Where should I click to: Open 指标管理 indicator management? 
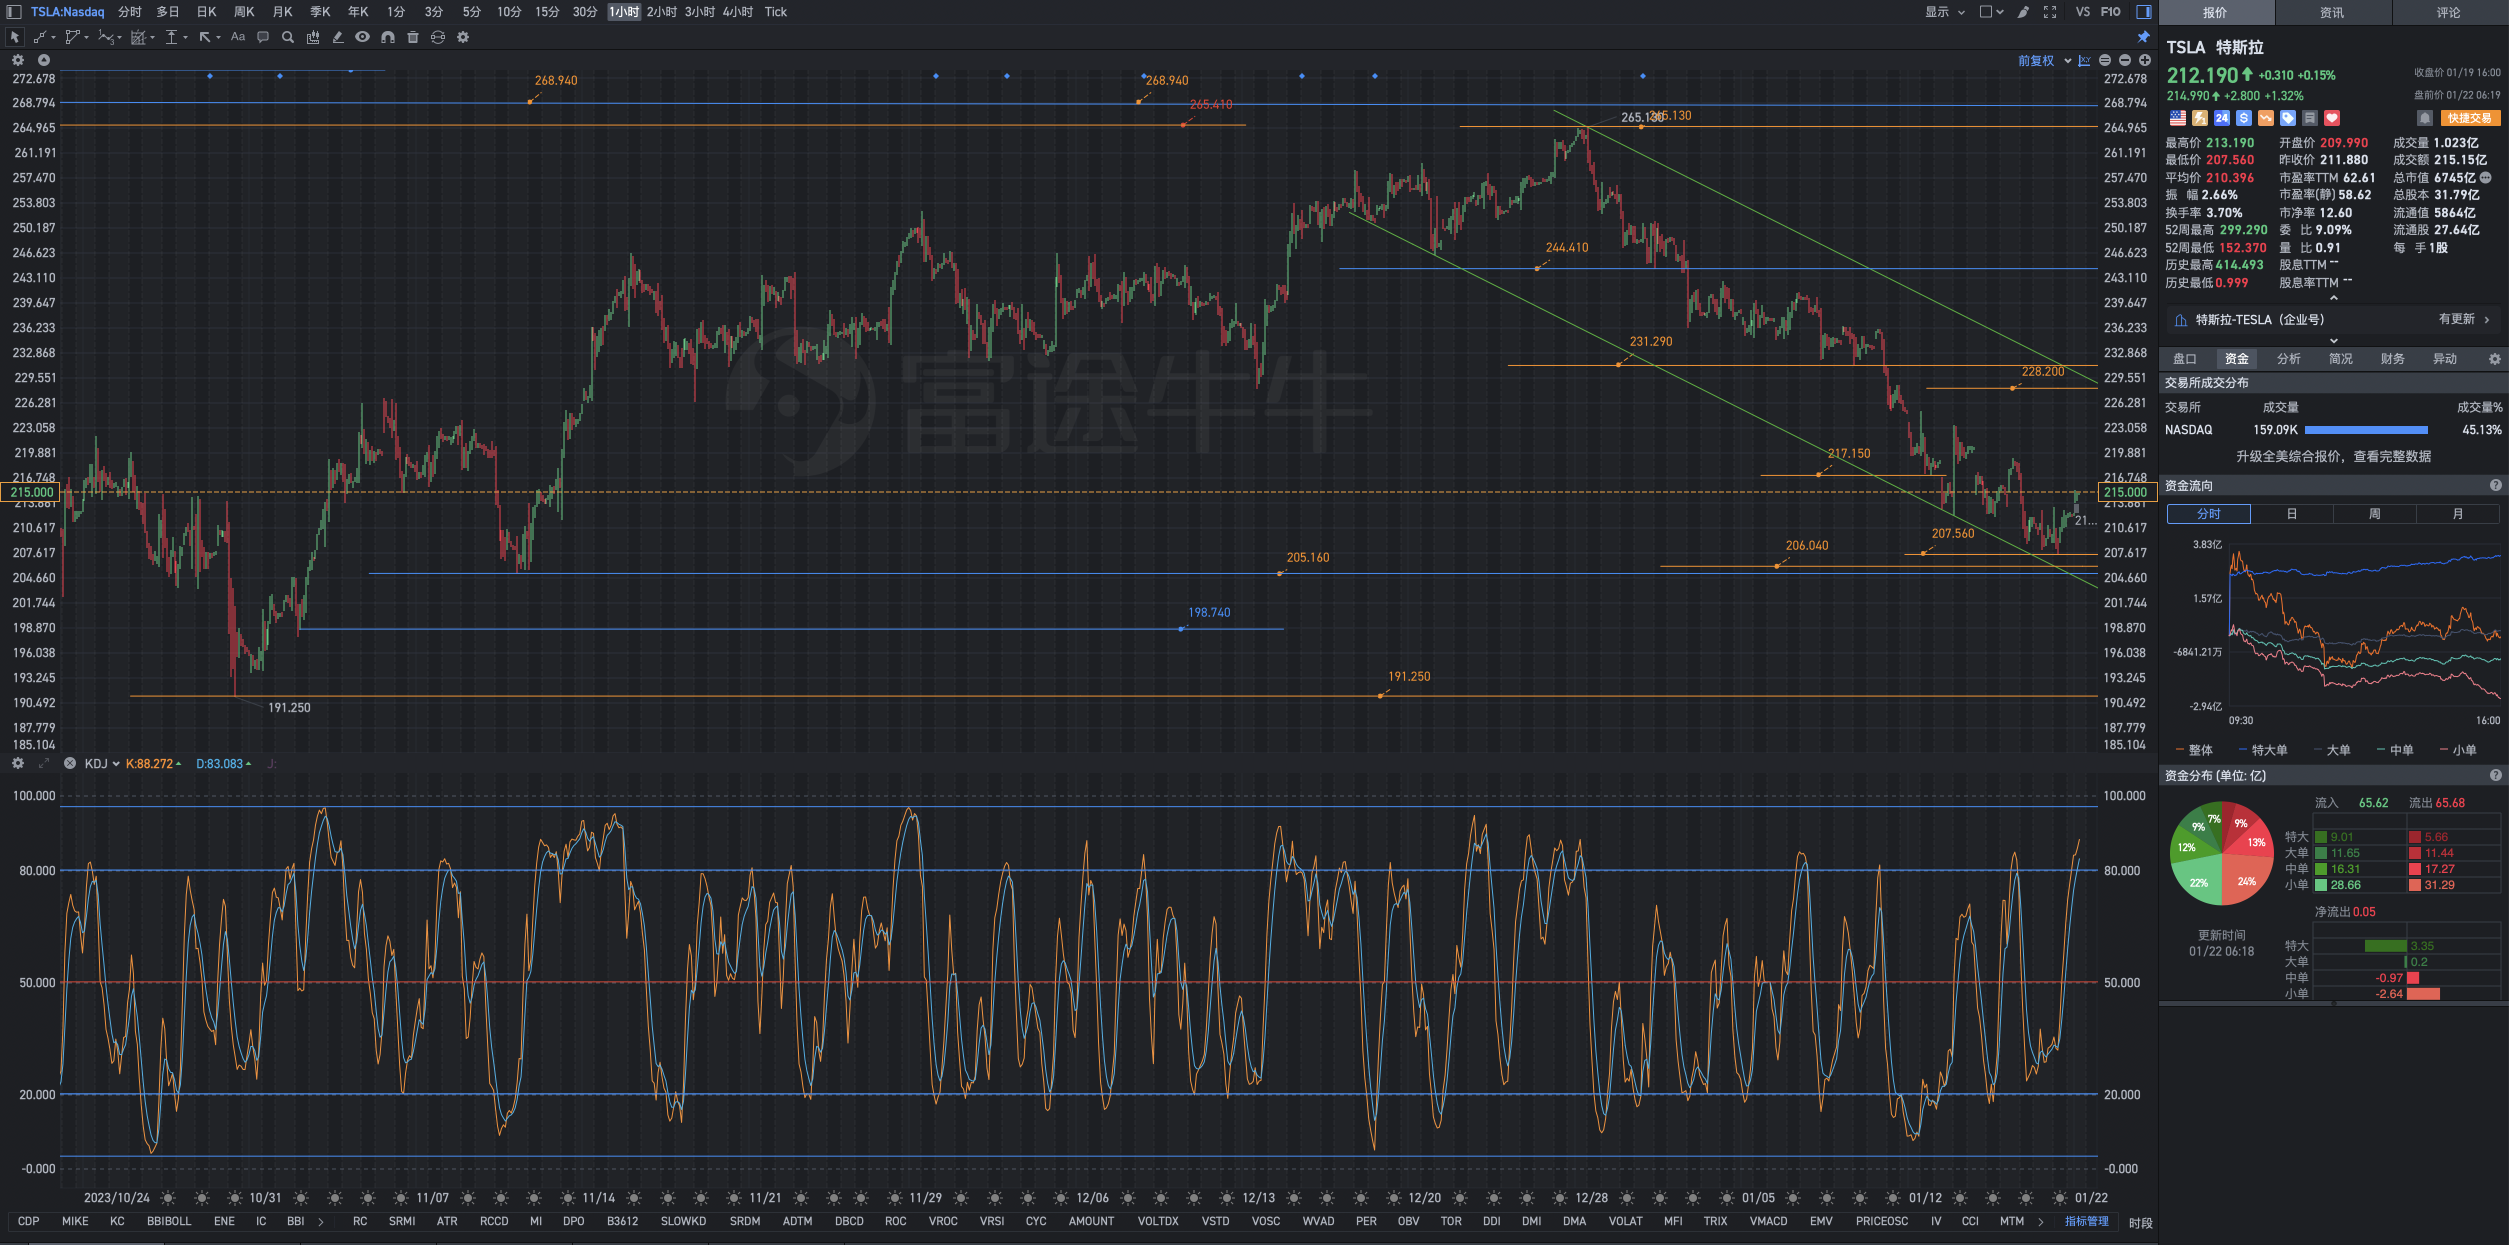pyautogui.click(x=2087, y=1221)
